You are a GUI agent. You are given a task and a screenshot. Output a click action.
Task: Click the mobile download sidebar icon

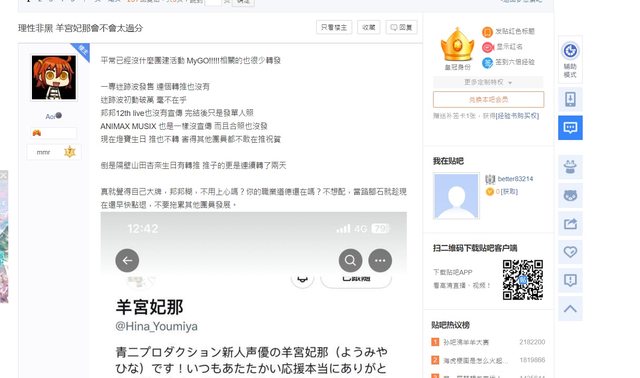tap(570, 99)
